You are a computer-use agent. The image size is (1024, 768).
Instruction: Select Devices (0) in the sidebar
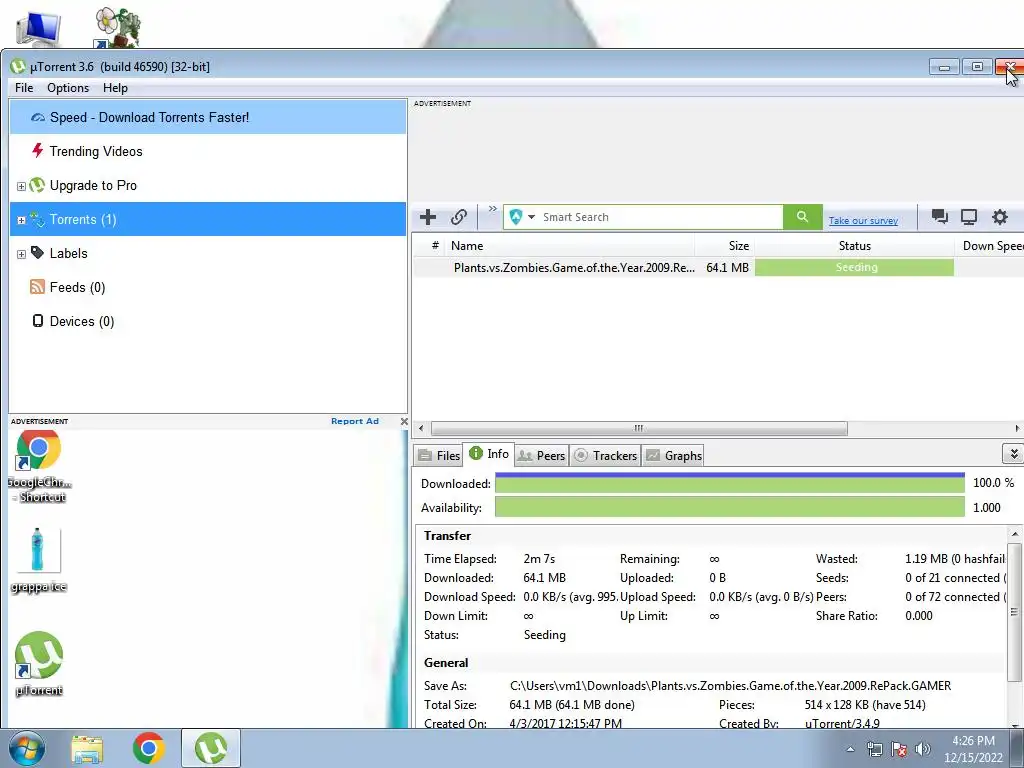208,321
